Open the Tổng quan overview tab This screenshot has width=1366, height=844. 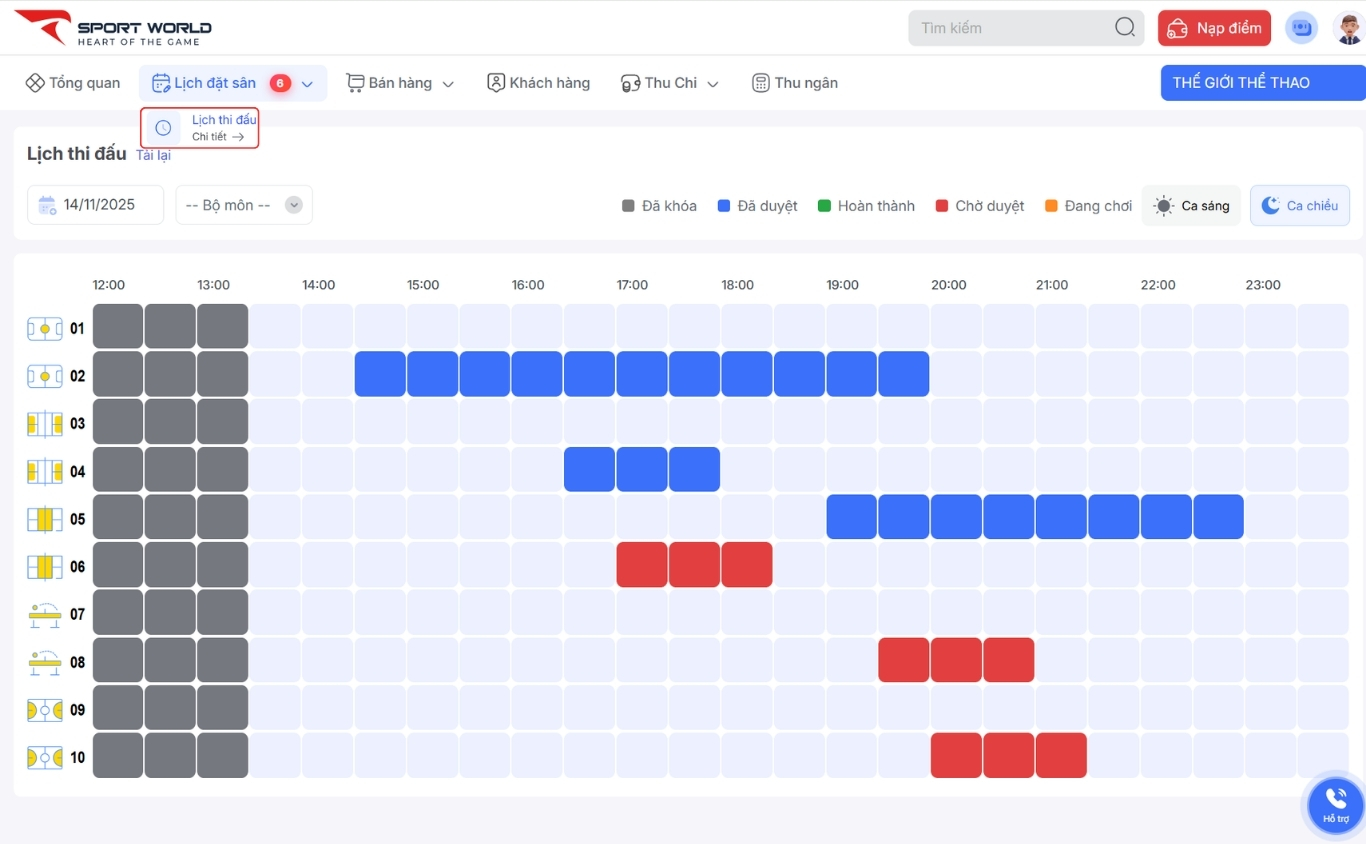point(73,83)
